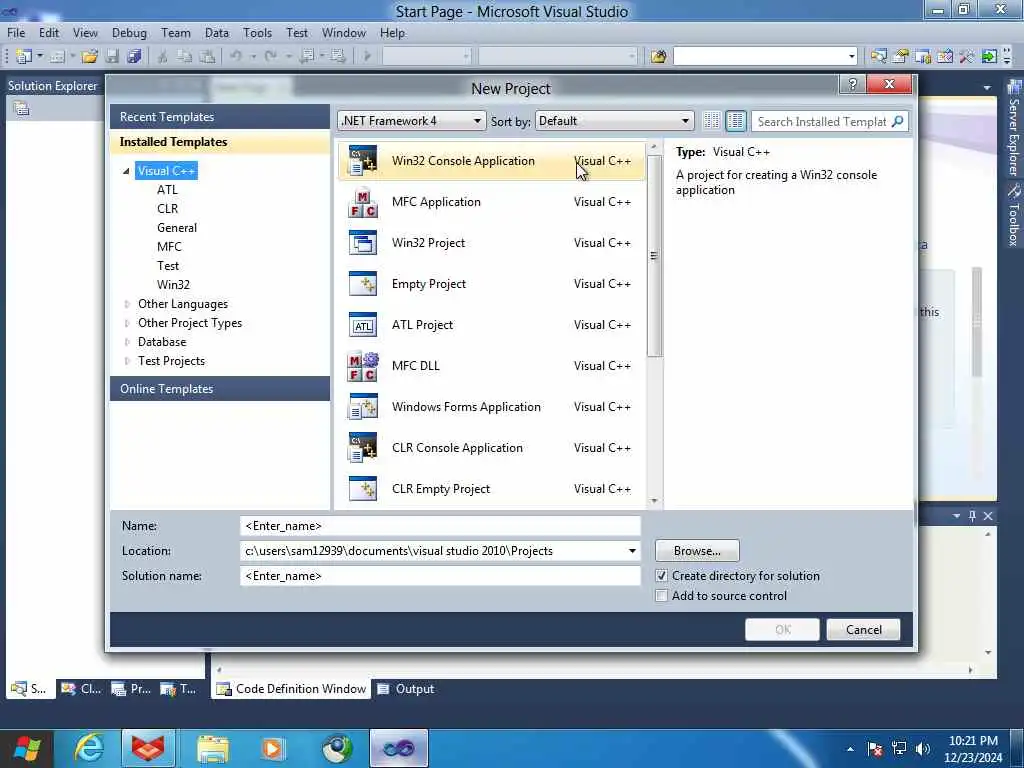Select the CLR Console Application template icon
Image resolution: width=1024 pixels, height=768 pixels.
point(362,448)
